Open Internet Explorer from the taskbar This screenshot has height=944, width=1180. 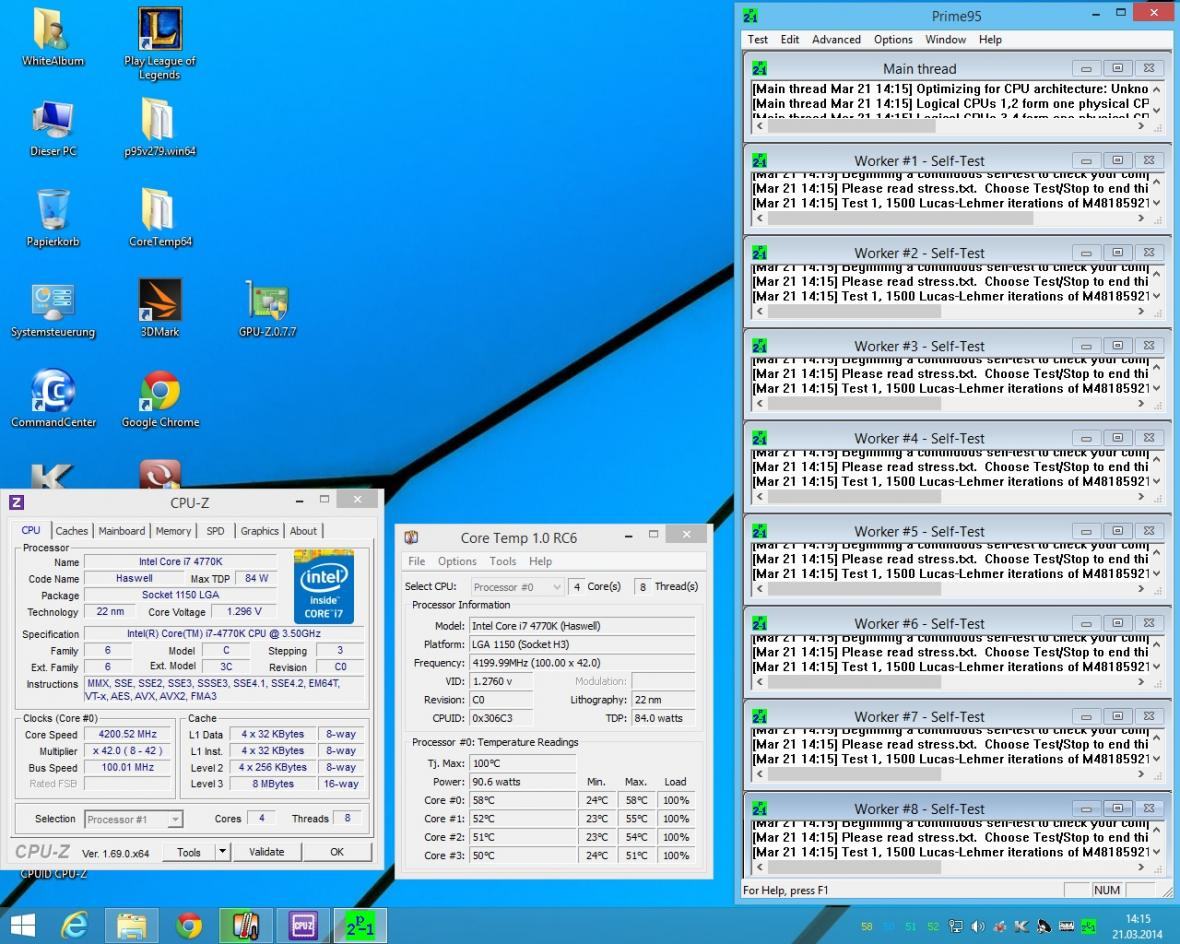coord(75,926)
